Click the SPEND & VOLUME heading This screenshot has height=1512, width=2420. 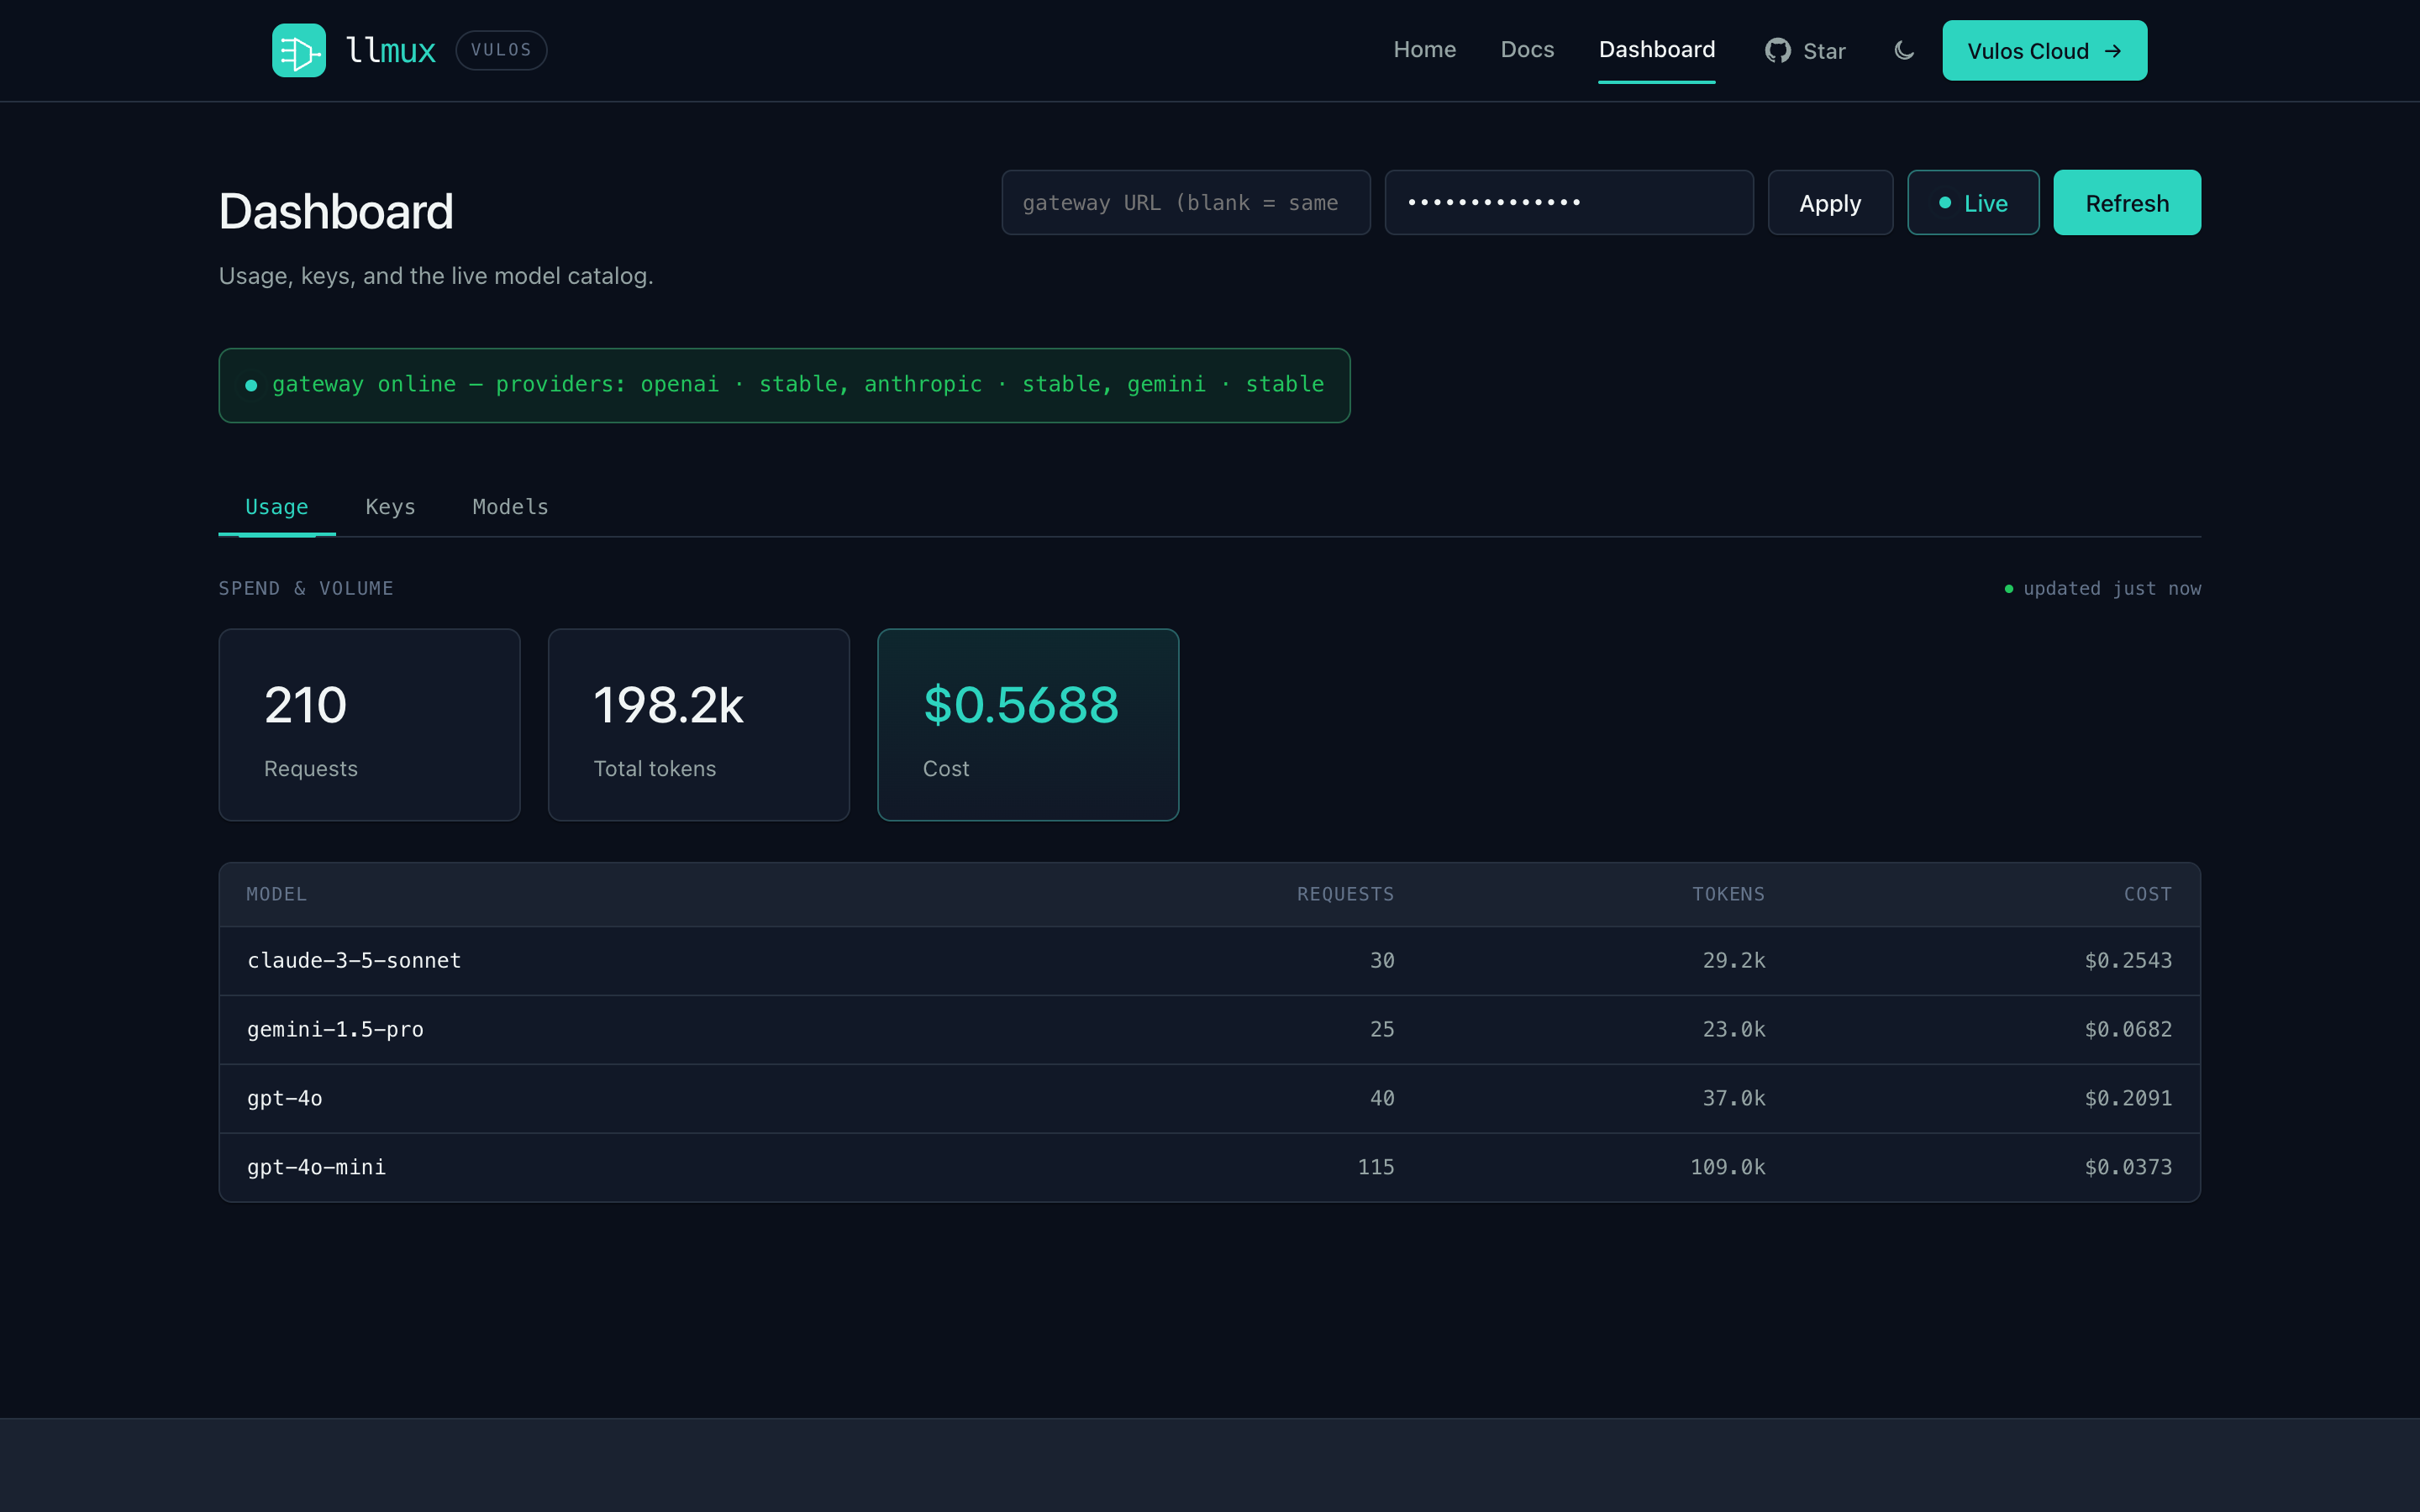306,588
